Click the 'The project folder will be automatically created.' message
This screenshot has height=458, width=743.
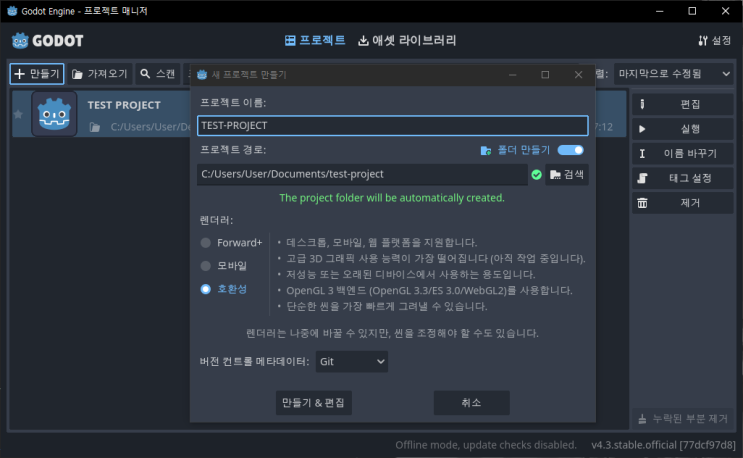[x=392, y=198]
